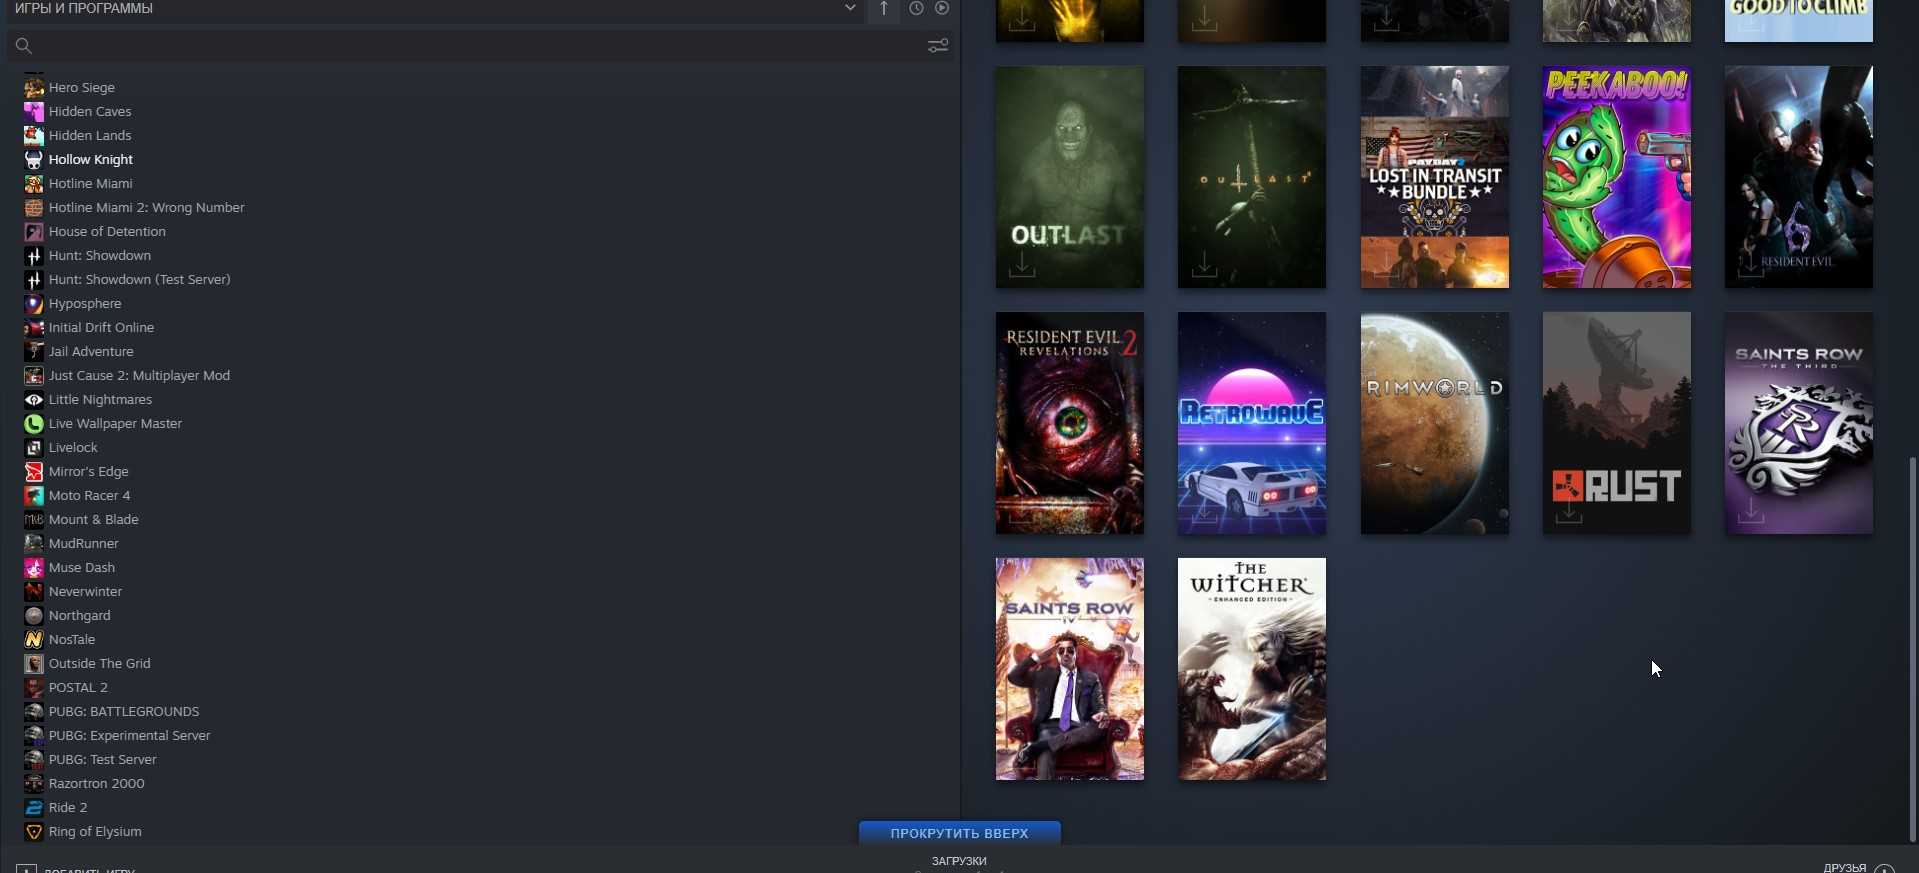This screenshot has width=1919, height=873.
Task: Select "Hunt: Showdown" main game entry
Action: pyautogui.click(x=100, y=256)
